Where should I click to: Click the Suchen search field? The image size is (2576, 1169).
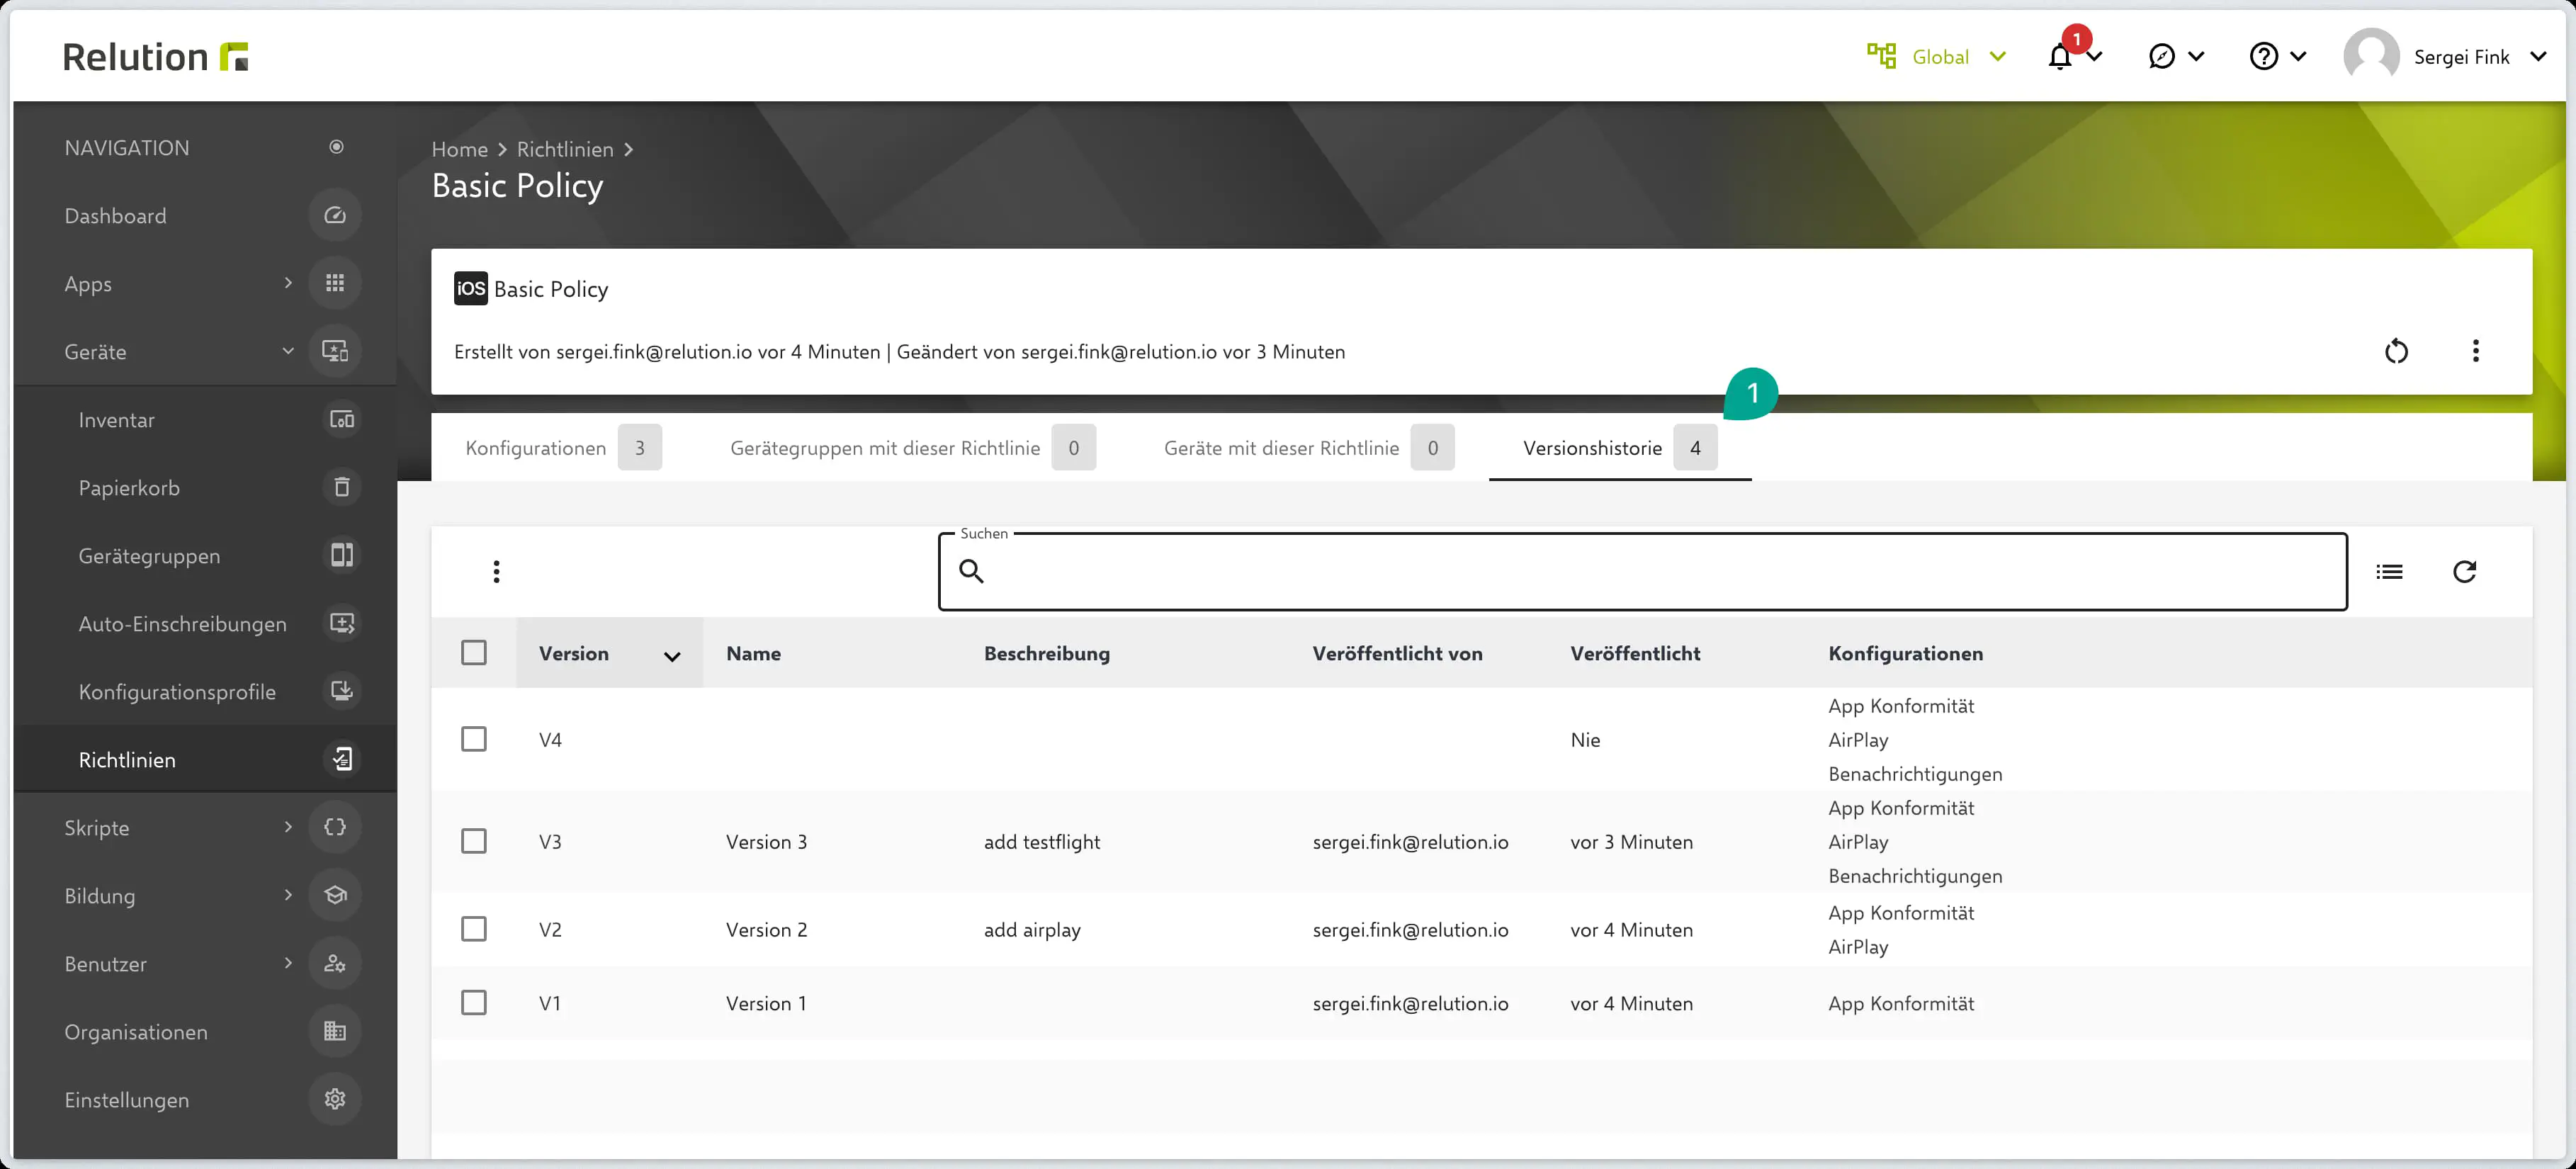tap(1642, 571)
